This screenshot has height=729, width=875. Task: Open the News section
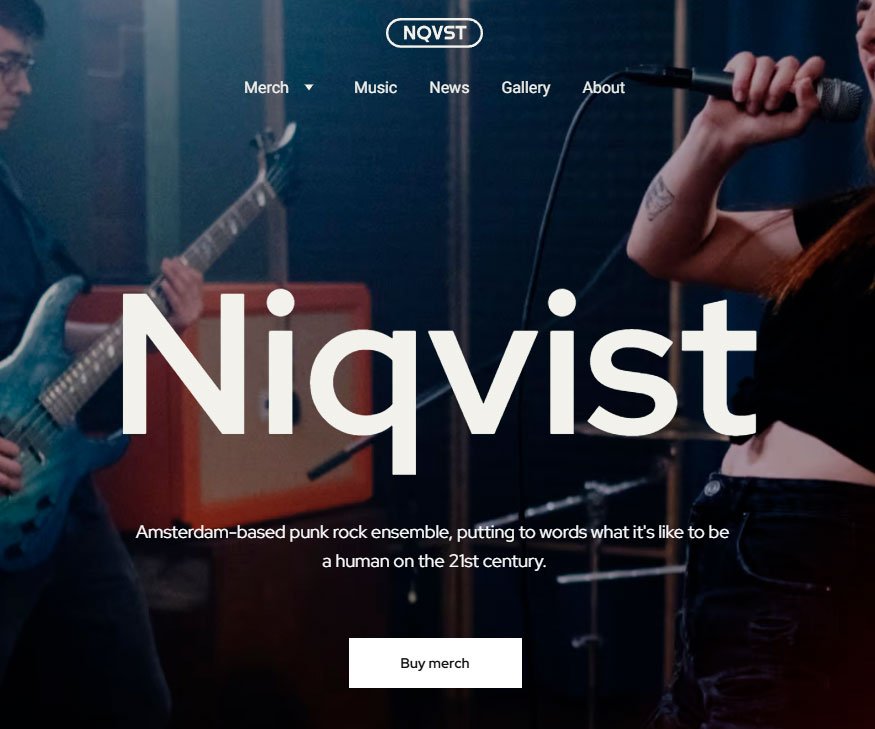(x=449, y=88)
